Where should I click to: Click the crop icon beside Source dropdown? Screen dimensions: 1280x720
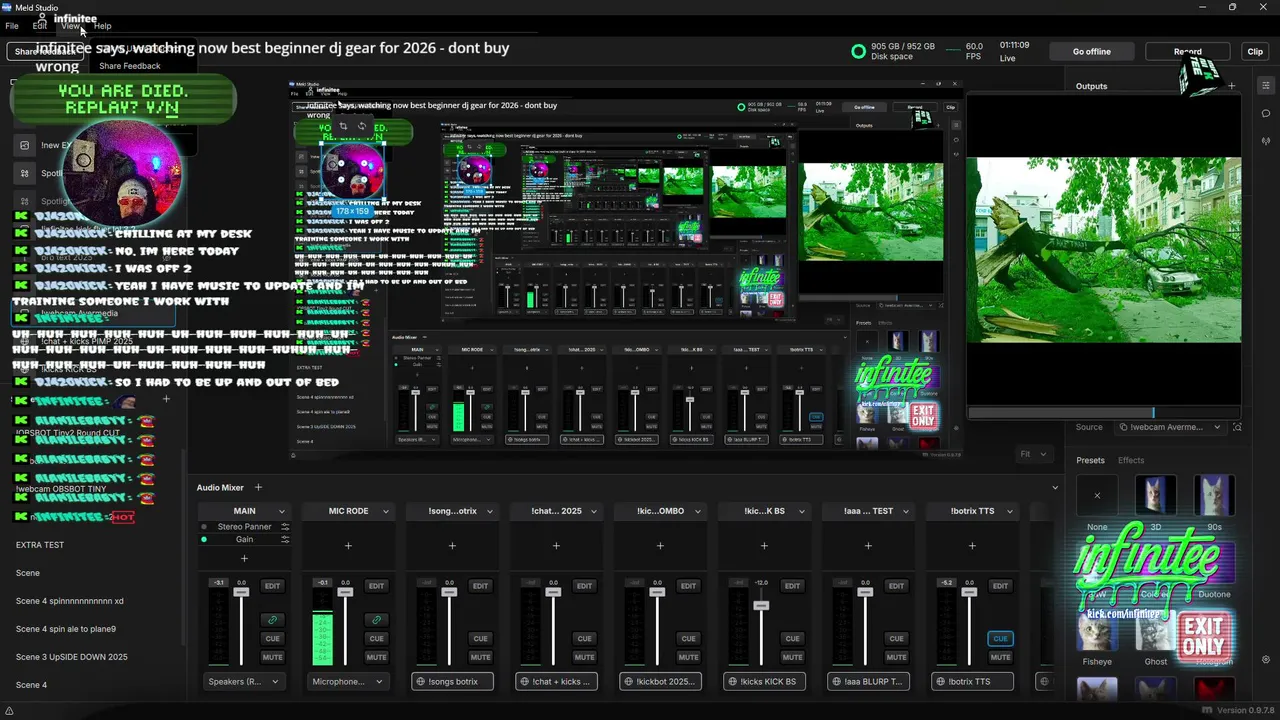(x=1237, y=427)
